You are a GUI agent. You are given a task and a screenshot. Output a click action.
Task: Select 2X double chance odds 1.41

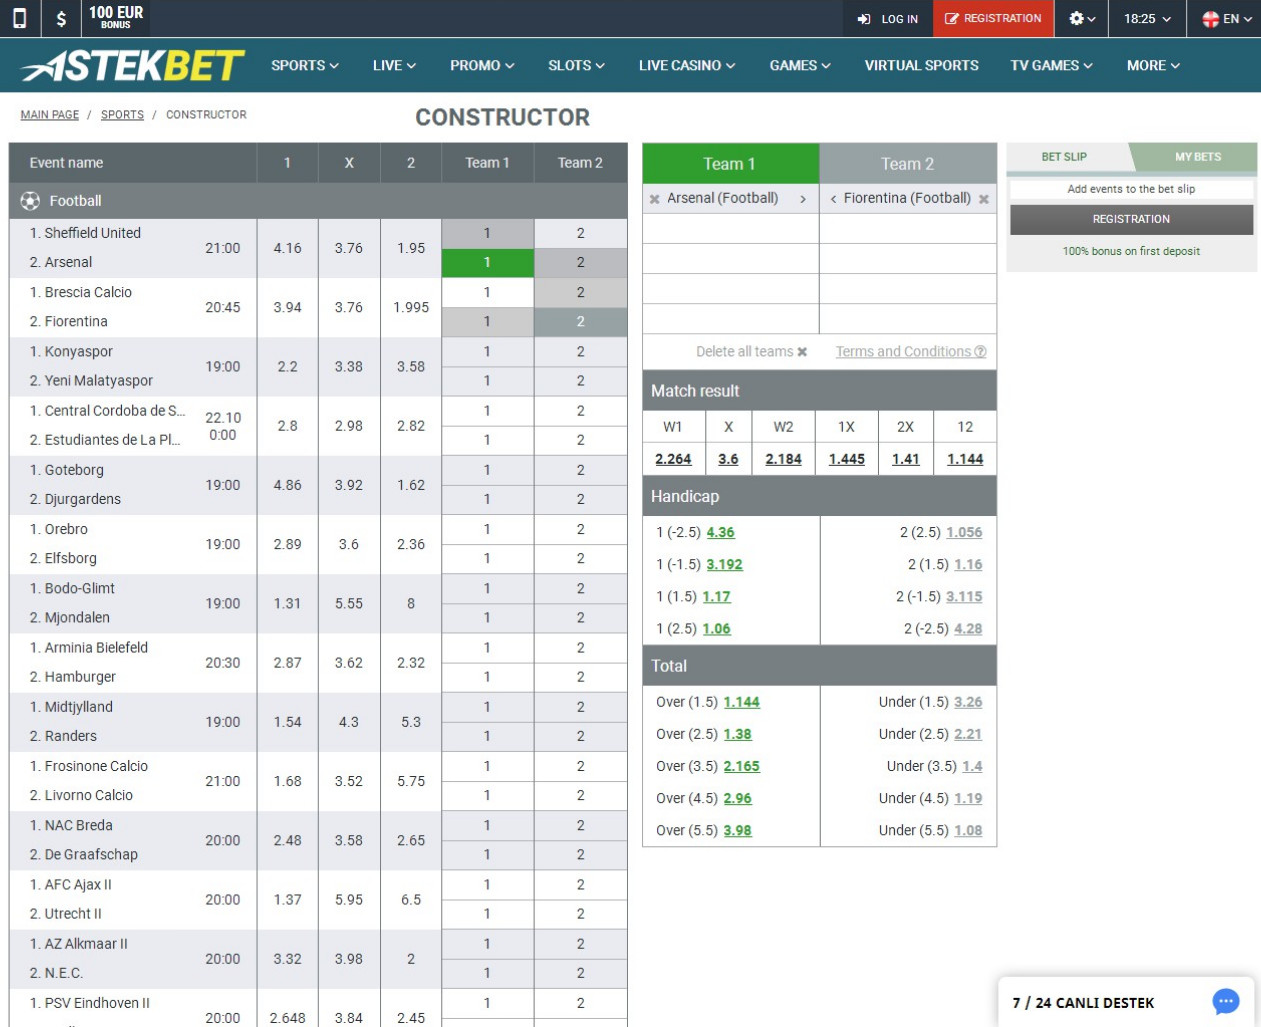tap(905, 459)
